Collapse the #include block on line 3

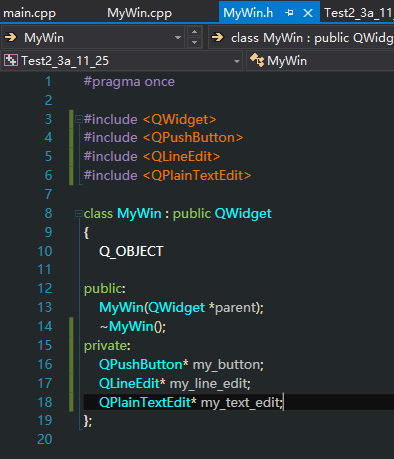pyautogui.click(x=79, y=119)
